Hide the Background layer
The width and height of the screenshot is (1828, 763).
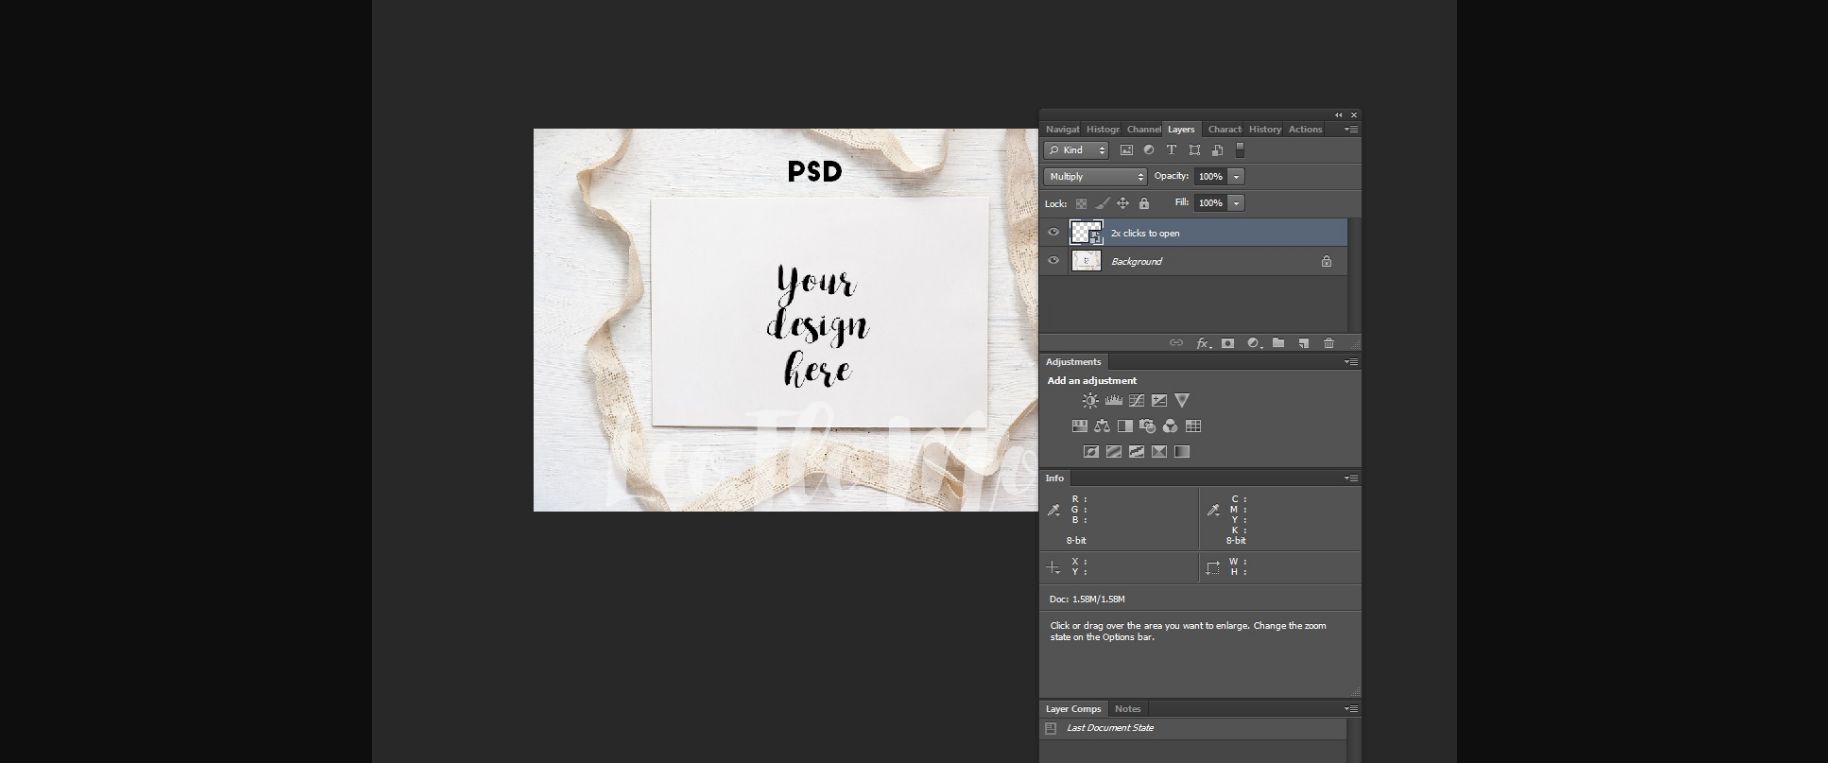pos(1053,261)
